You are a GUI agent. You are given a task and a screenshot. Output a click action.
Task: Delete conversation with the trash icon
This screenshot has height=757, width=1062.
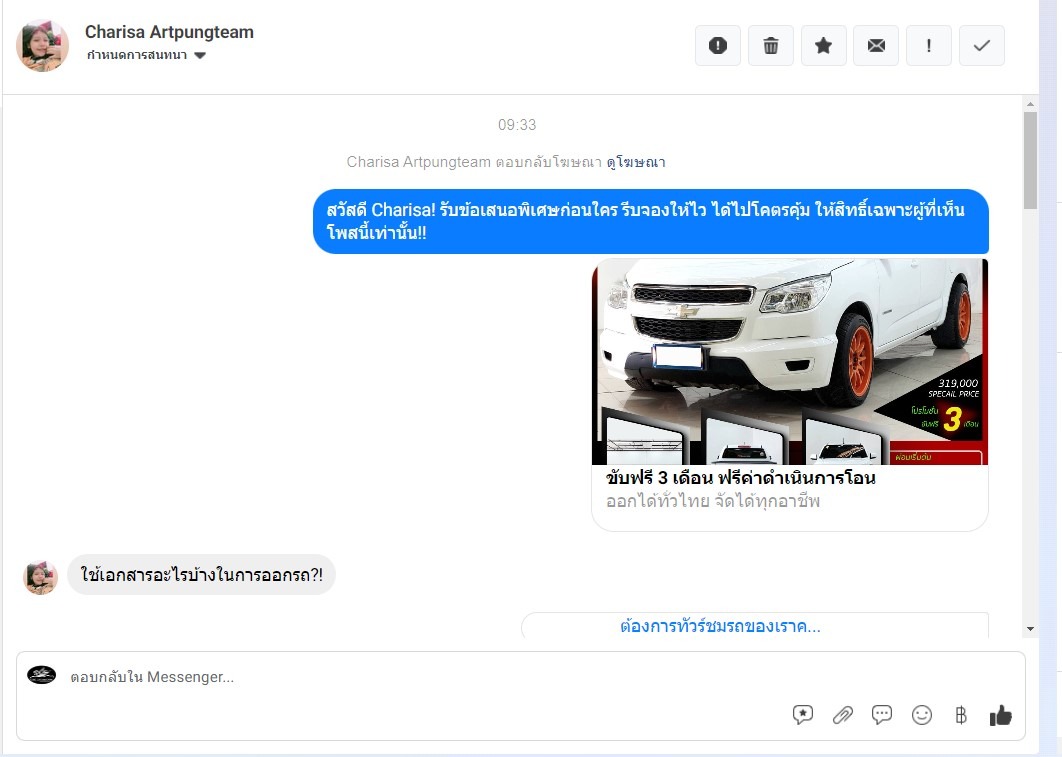(x=771, y=45)
